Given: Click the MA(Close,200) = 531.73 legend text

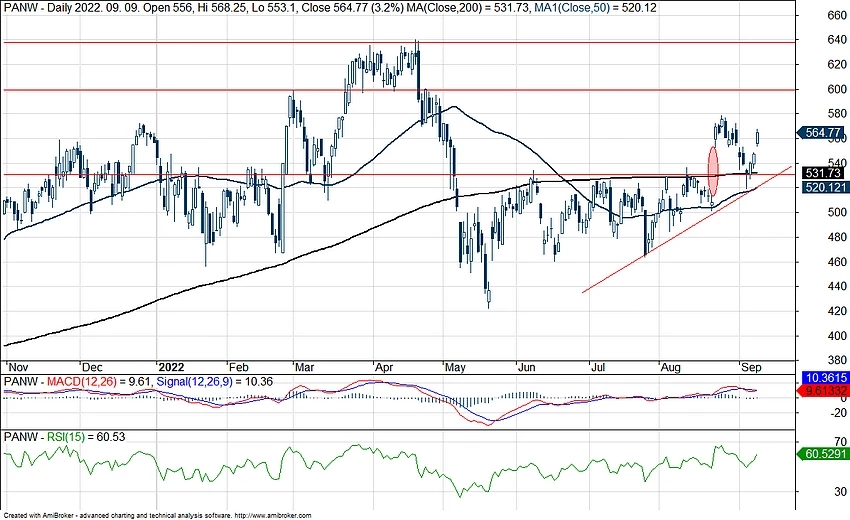Looking at the screenshot, I should tap(468, 7).
